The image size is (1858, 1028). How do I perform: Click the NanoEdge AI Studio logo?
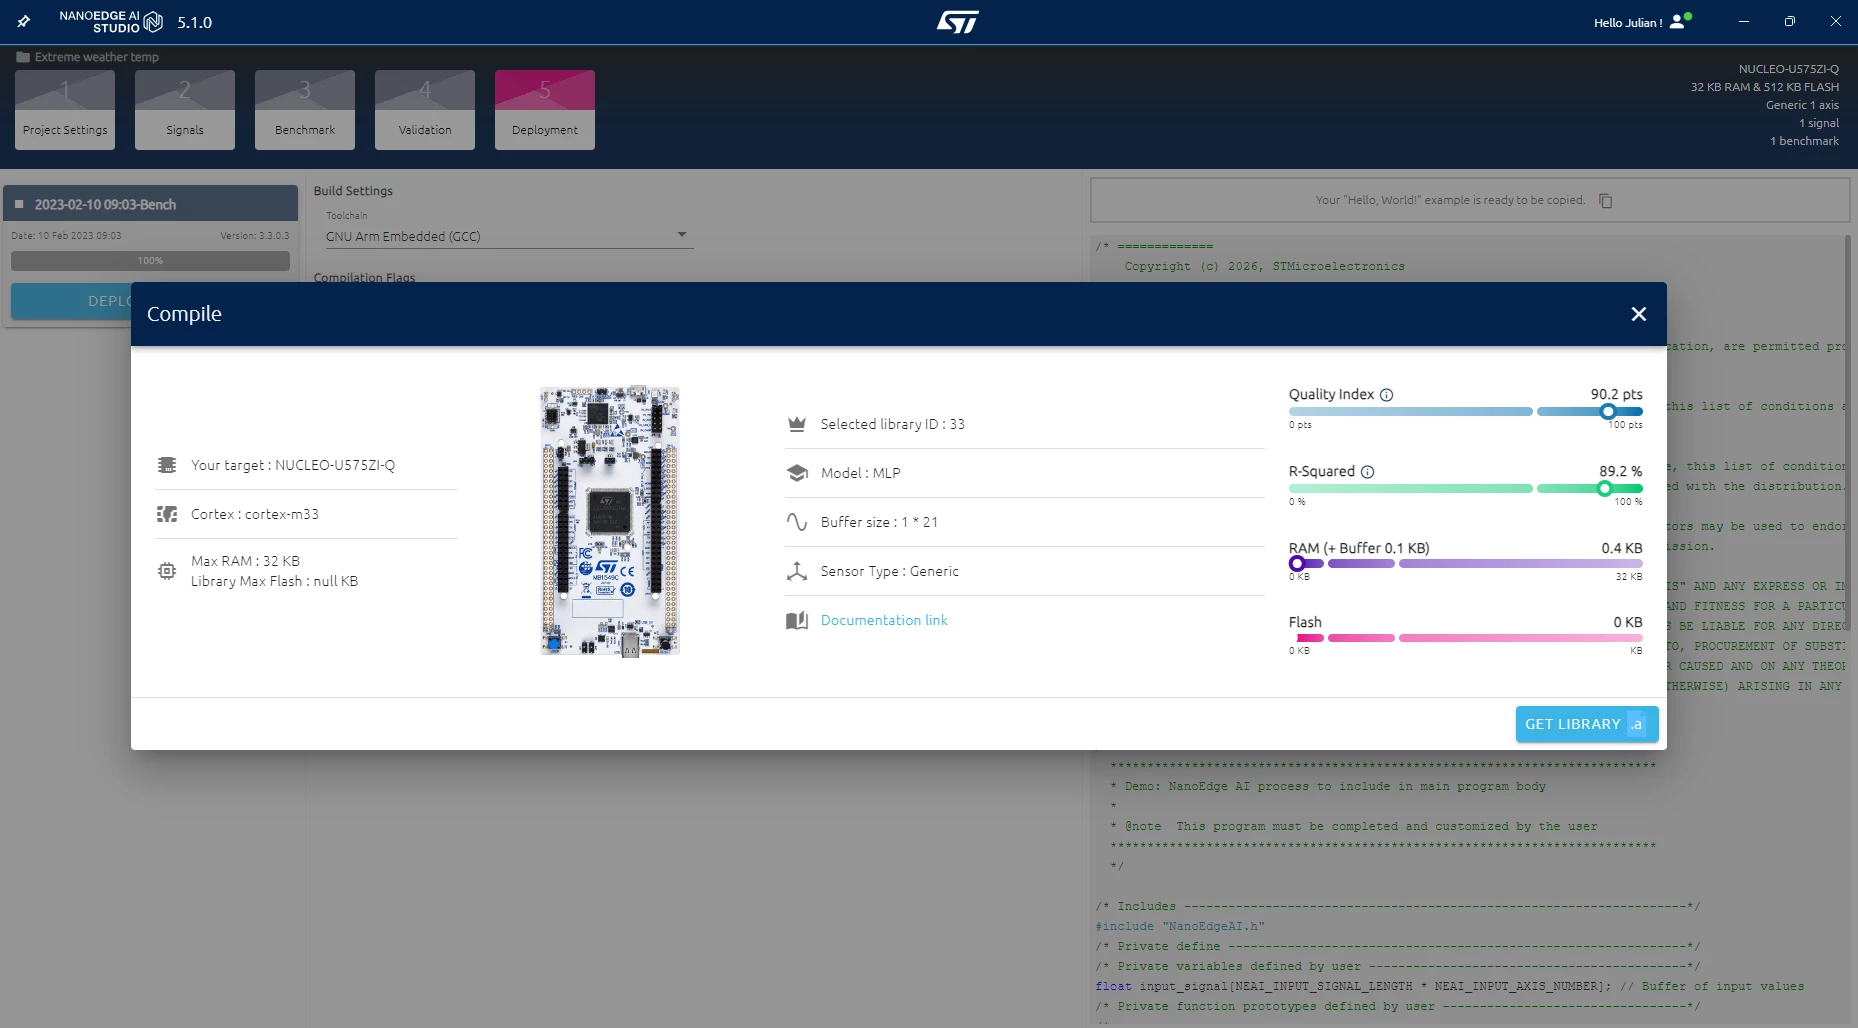pyautogui.click(x=111, y=22)
